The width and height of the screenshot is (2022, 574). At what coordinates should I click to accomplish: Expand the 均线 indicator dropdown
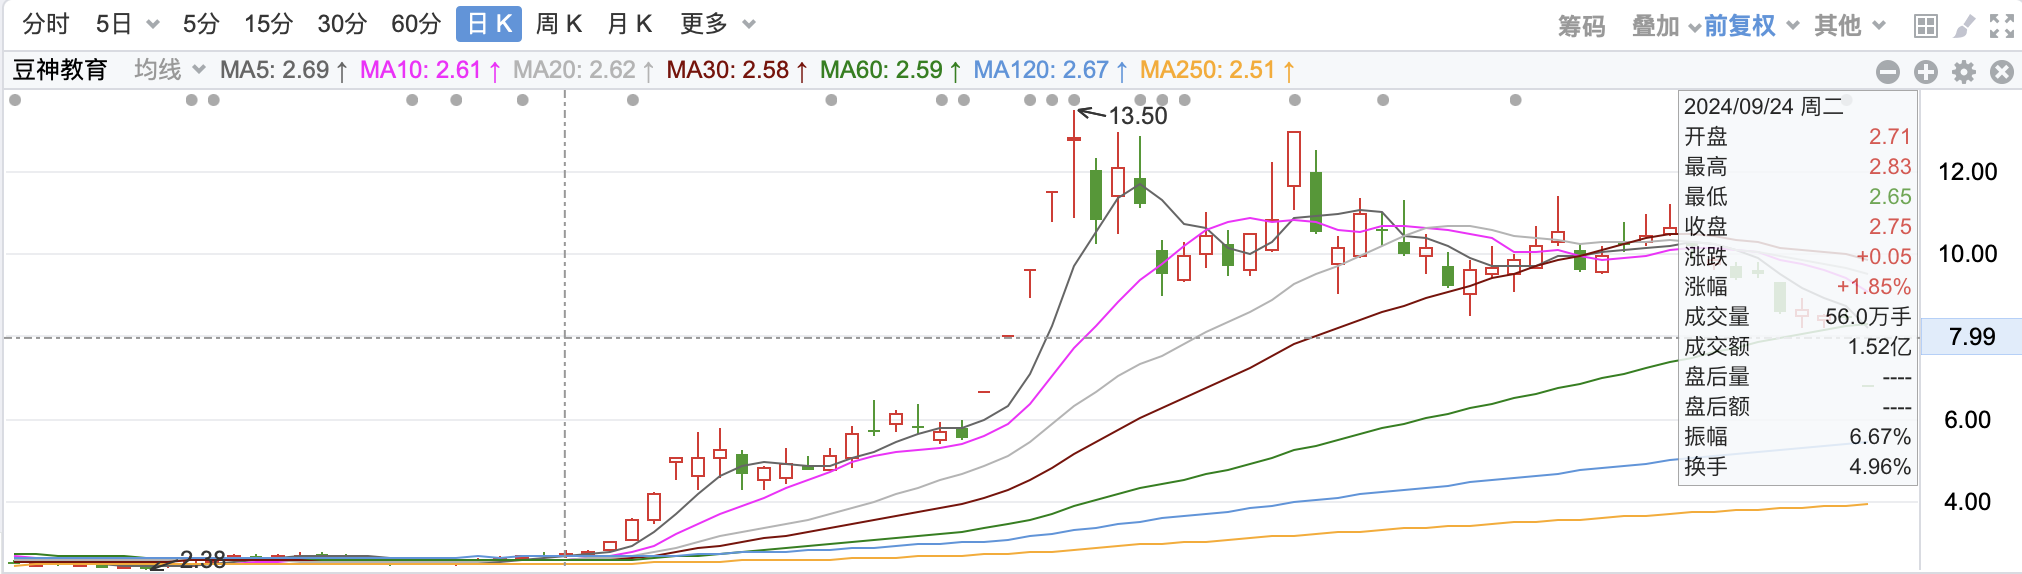170,70
